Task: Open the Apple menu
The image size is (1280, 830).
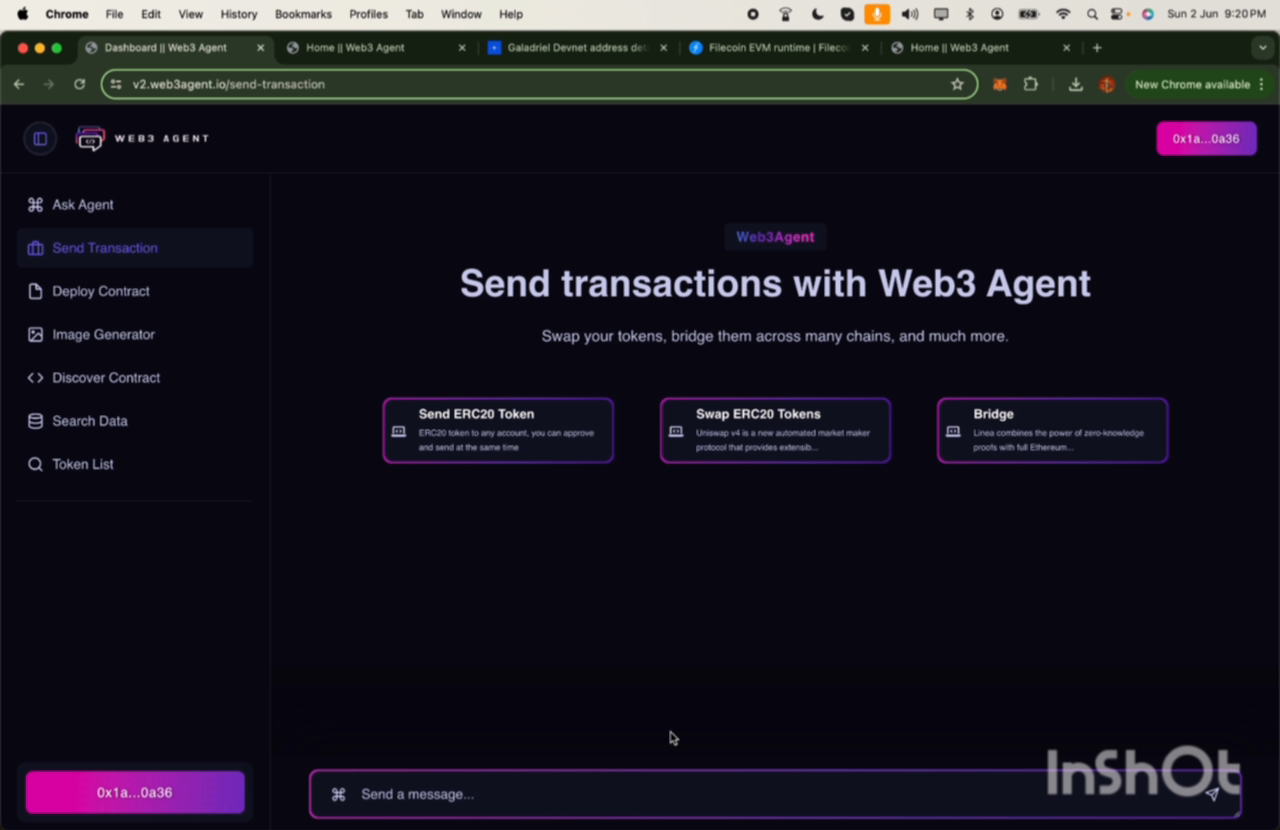Action: coord(22,14)
